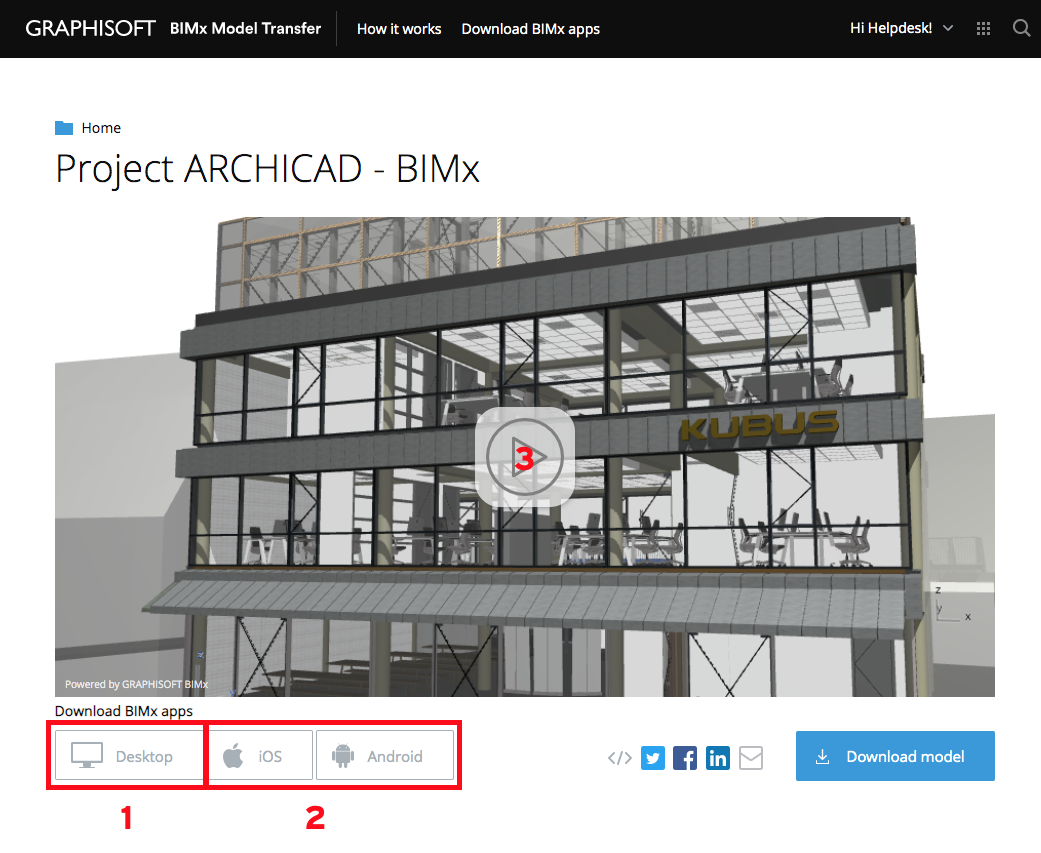Screen dimensions: 1041x853
Task: Open BIMx Model Transfer home
Action: [x=245, y=29]
